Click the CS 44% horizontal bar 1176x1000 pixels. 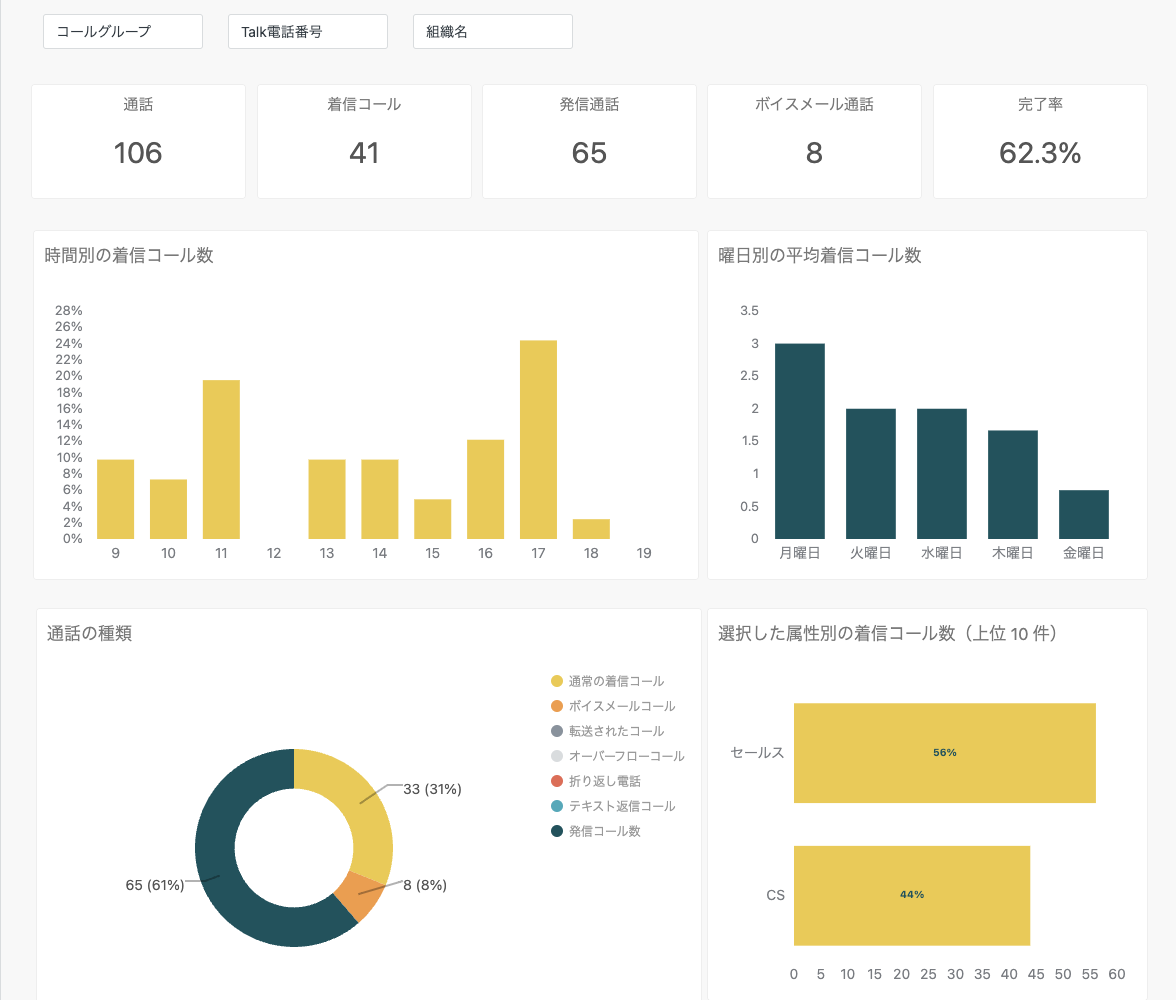912,895
